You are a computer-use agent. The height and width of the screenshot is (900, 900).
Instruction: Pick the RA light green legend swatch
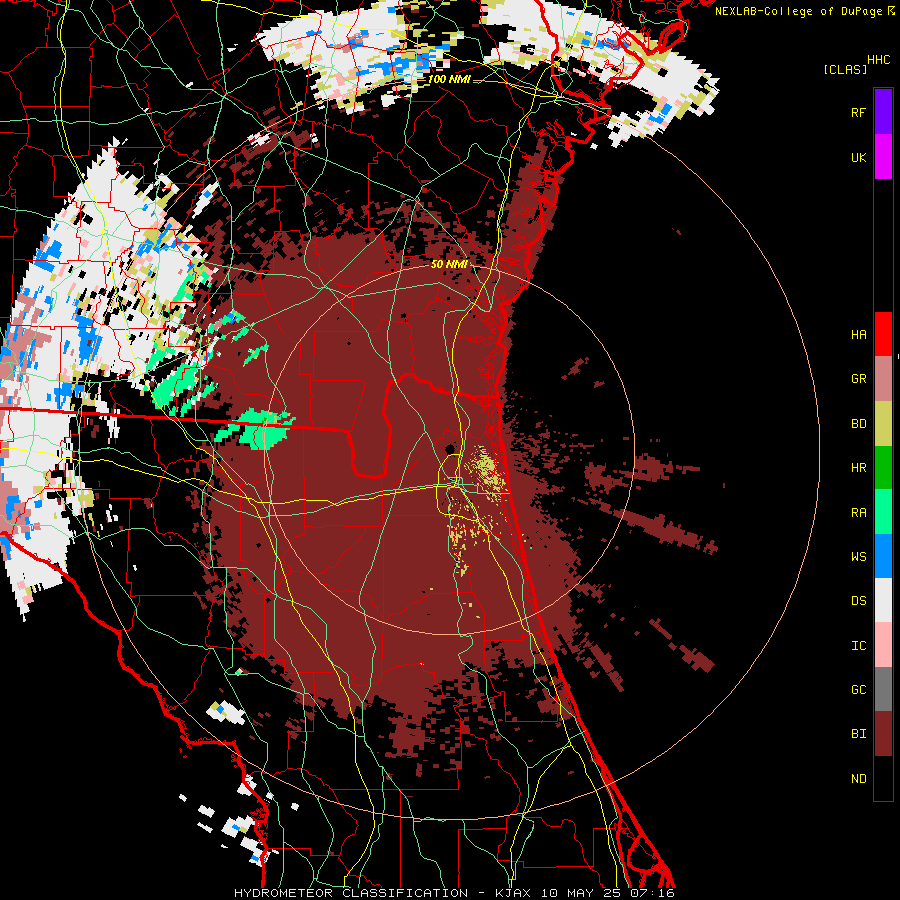click(x=883, y=512)
